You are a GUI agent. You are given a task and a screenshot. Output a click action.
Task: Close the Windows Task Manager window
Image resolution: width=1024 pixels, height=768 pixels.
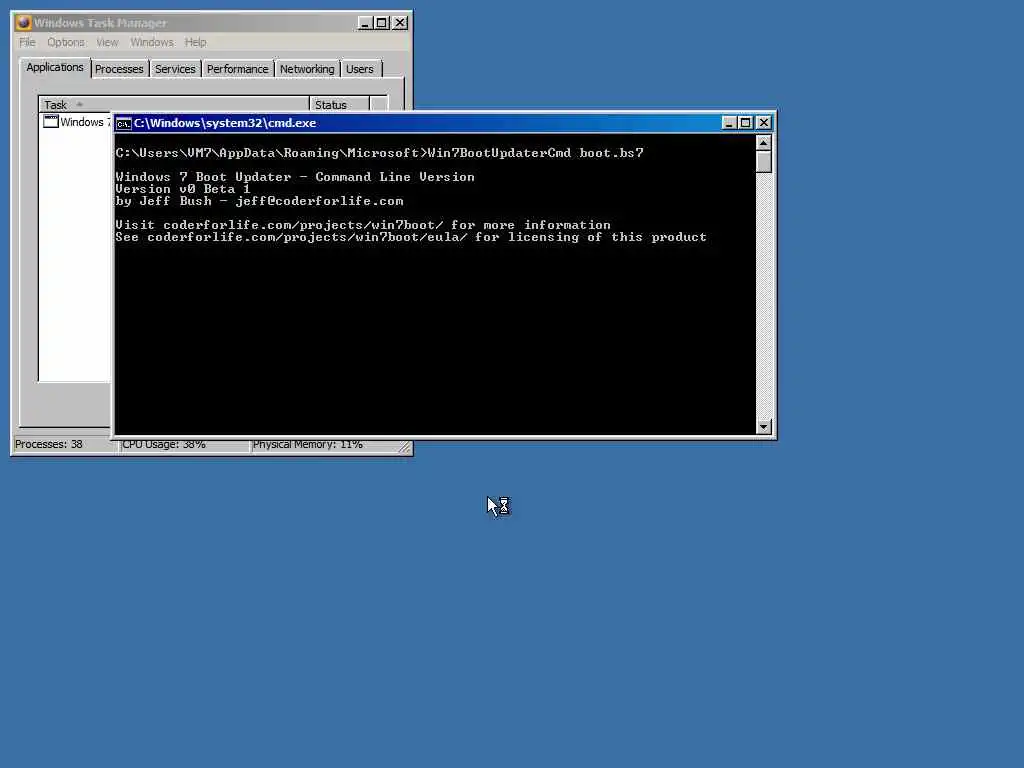pos(400,23)
